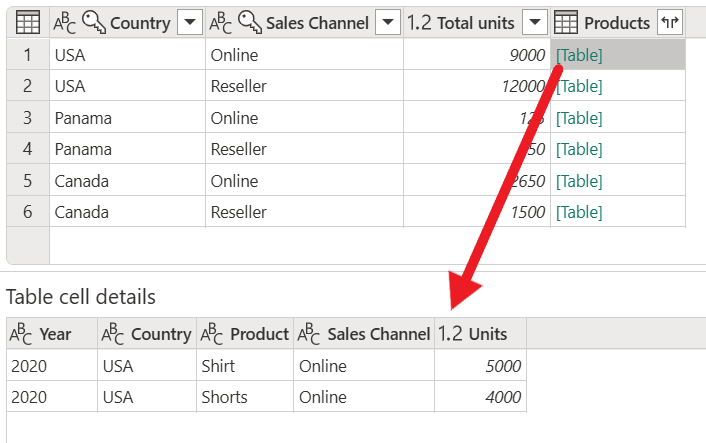
Task: Click the Panama cell in row 4
Action: coord(127,149)
